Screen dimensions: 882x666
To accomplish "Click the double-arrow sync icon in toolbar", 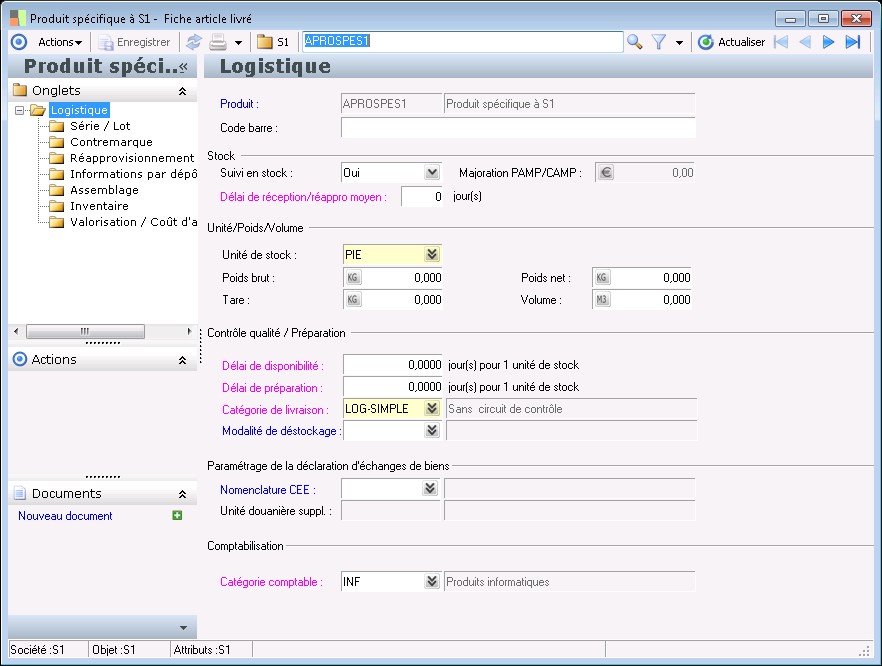I will point(193,42).
